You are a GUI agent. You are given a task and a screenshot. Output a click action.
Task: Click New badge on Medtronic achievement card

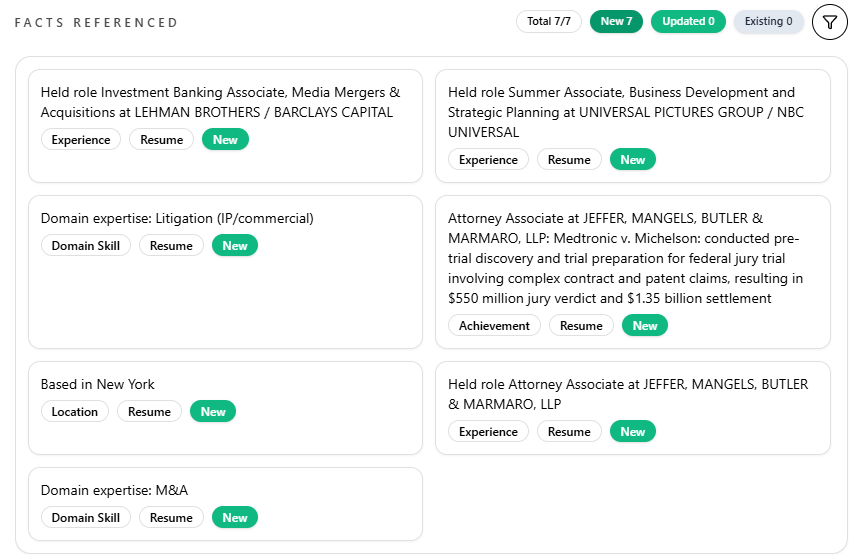pos(644,326)
